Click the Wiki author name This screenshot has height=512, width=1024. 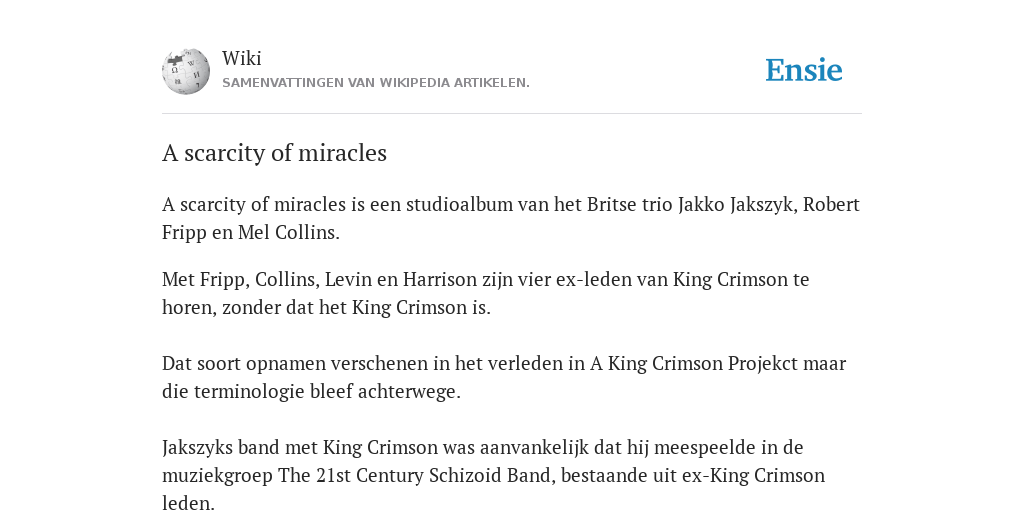pyautogui.click(x=242, y=58)
